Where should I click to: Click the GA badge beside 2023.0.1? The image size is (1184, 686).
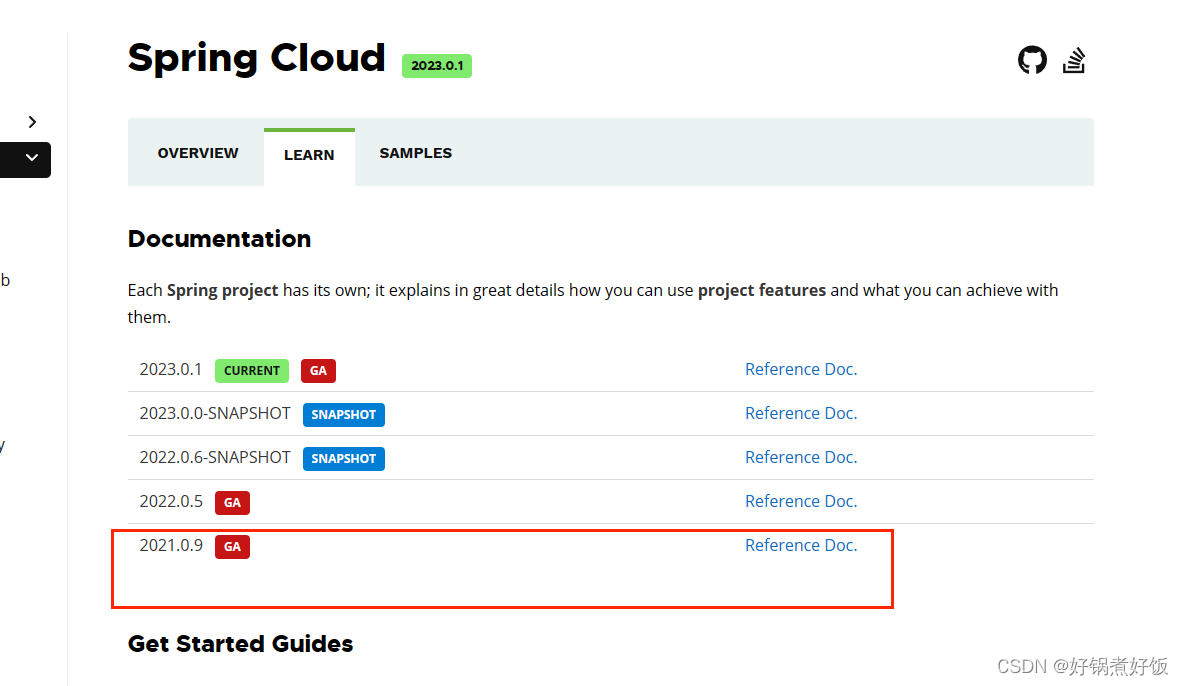(x=318, y=370)
